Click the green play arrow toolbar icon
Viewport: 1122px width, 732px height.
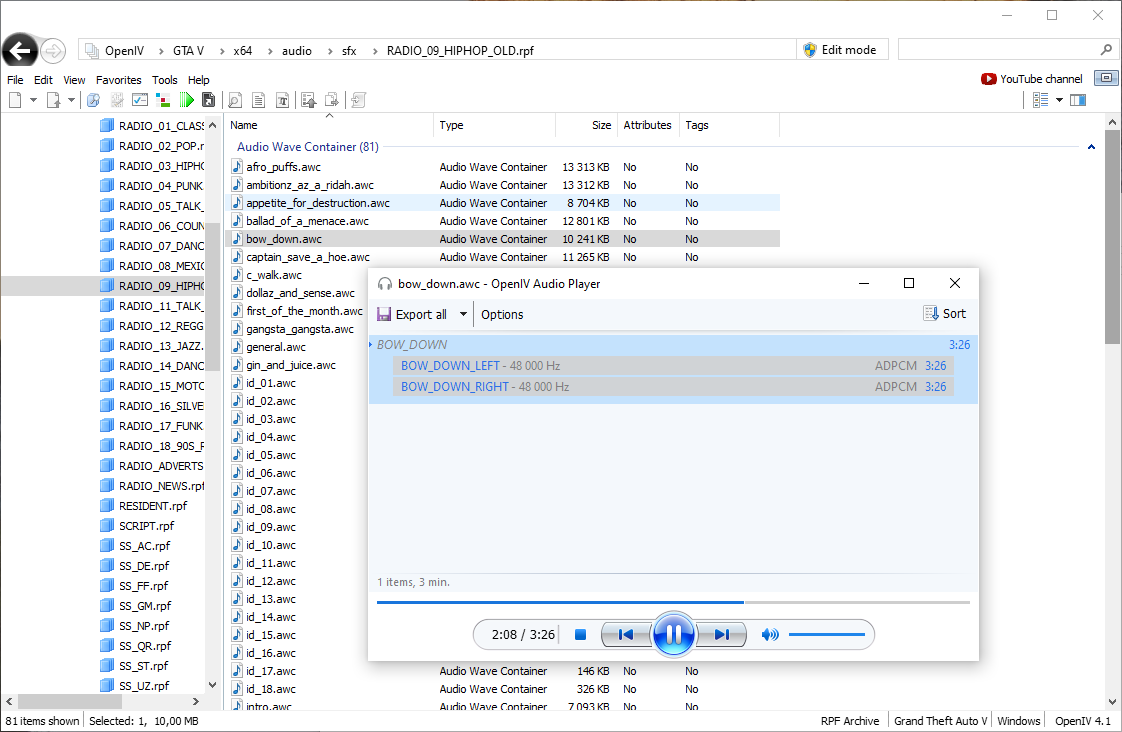click(x=186, y=100)
